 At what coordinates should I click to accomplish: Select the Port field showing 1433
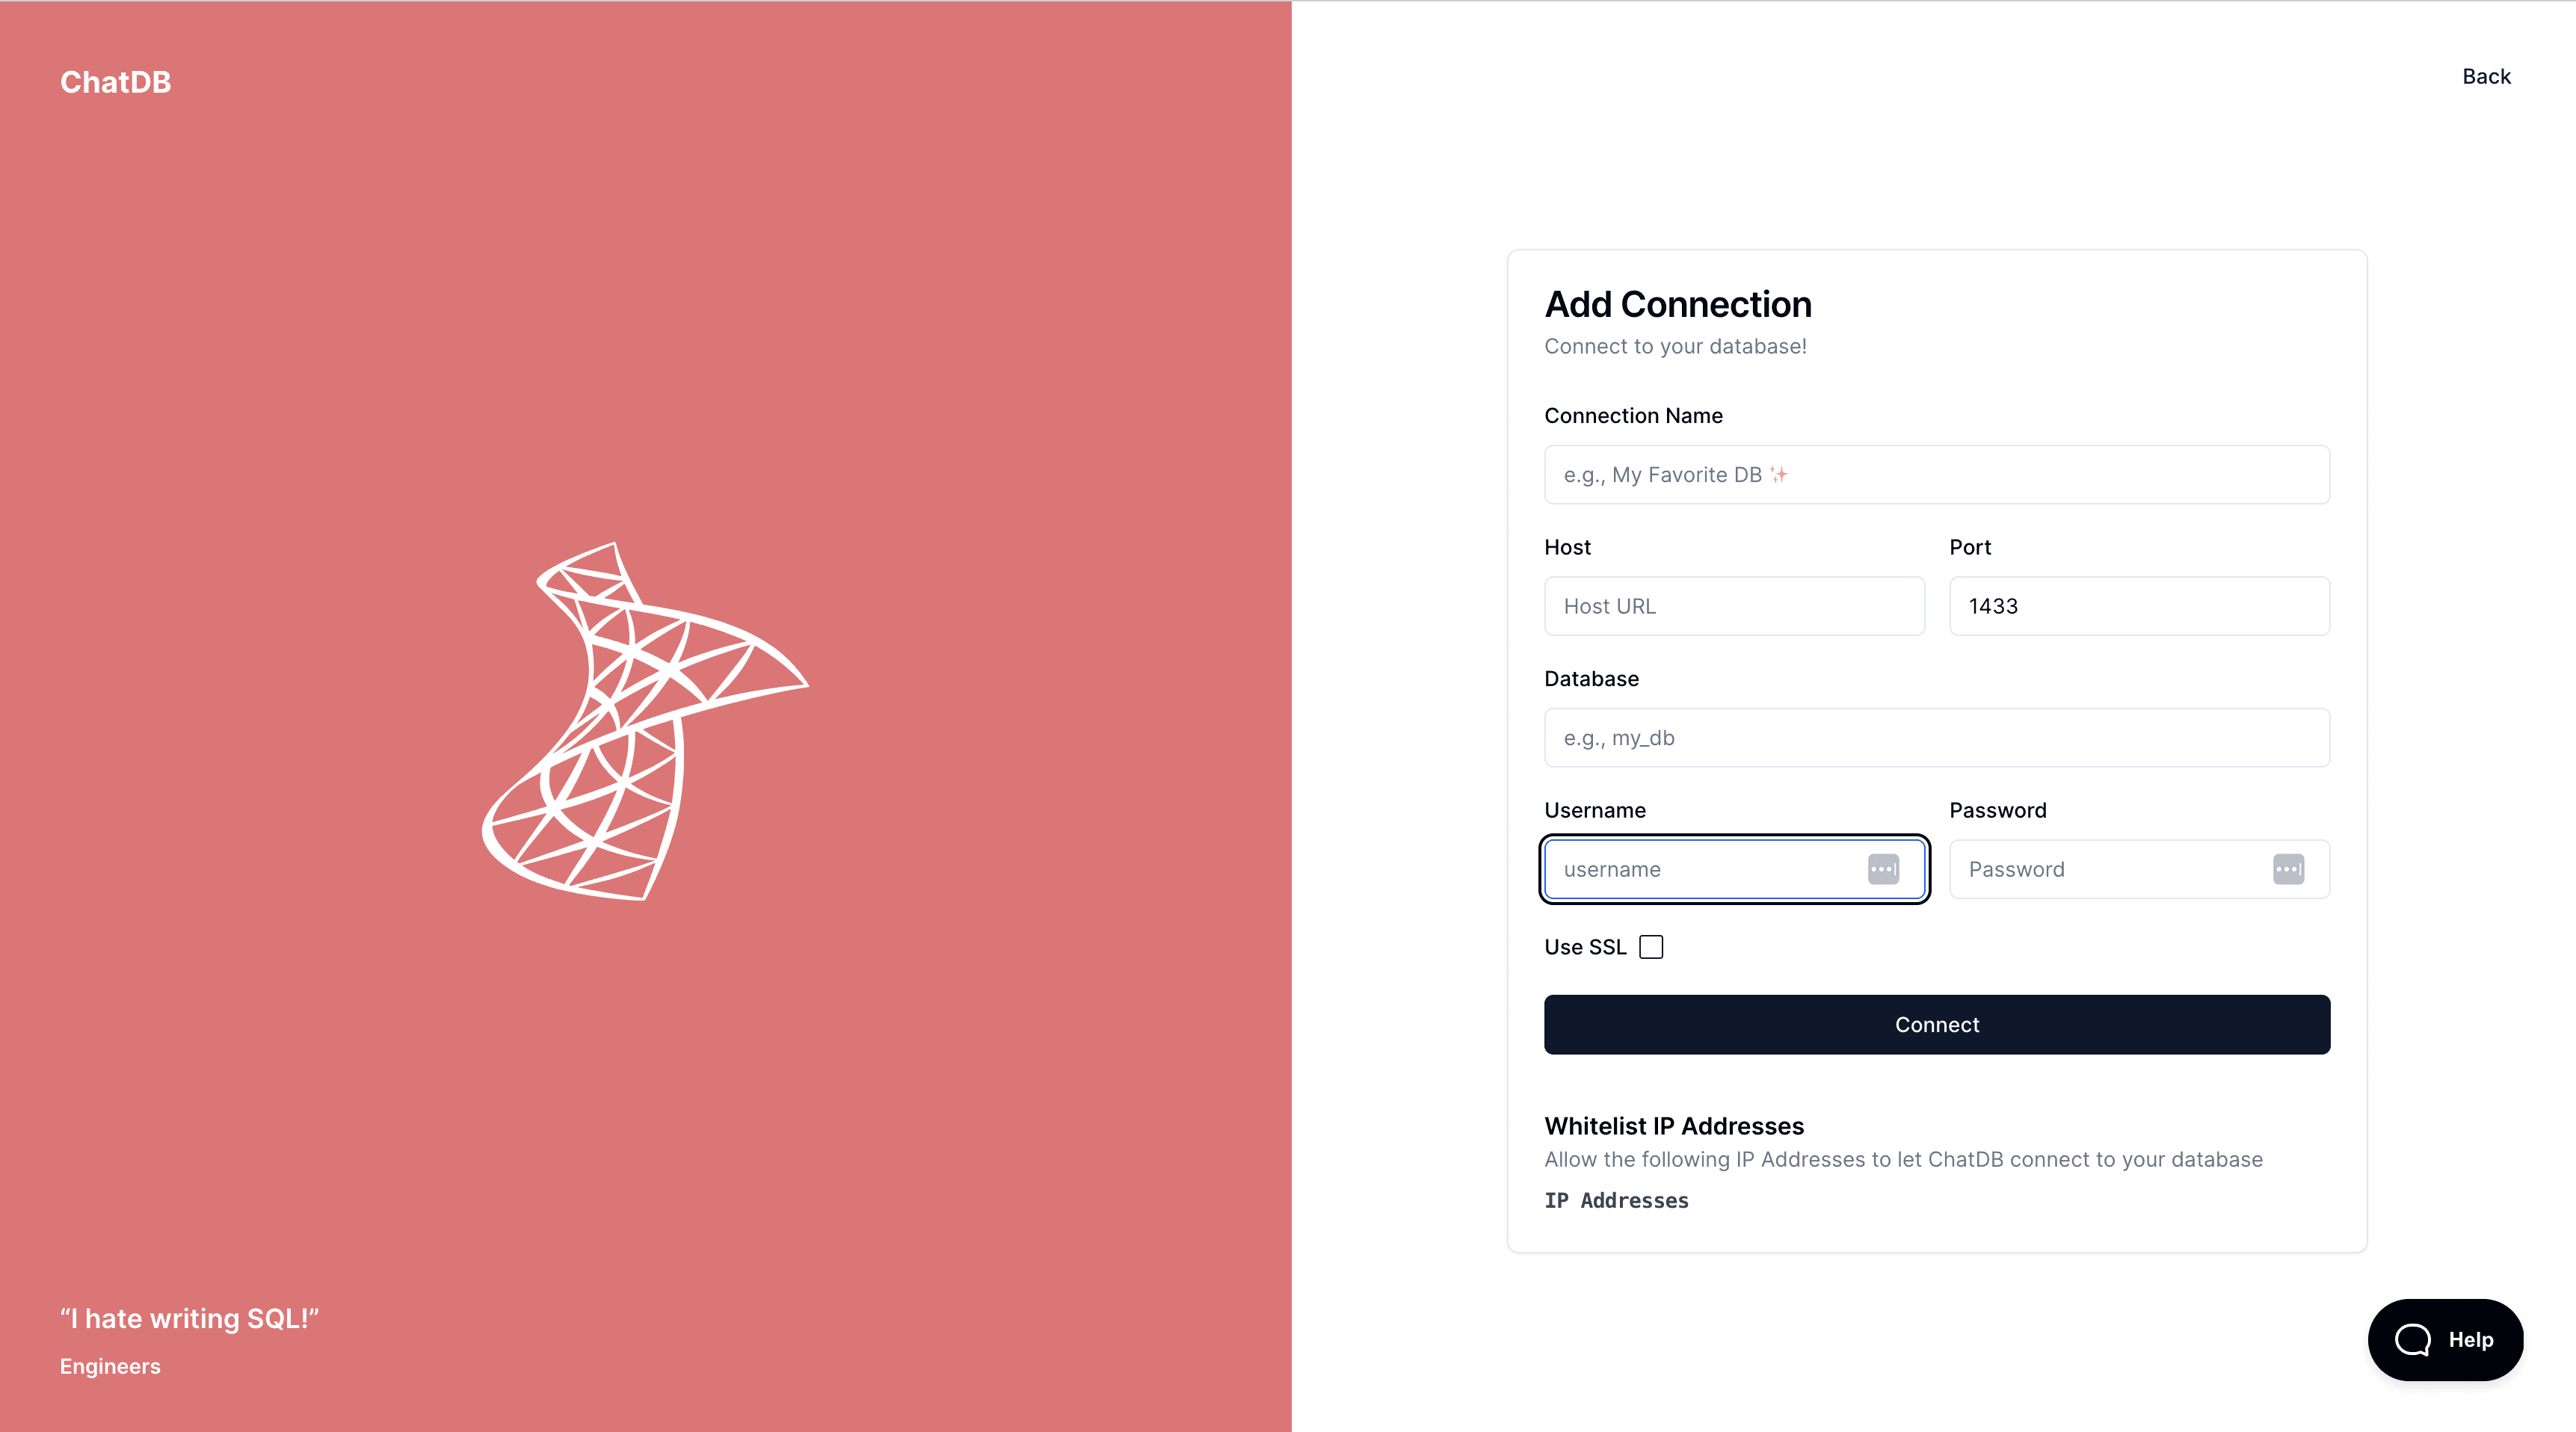tap(2139, 606)
